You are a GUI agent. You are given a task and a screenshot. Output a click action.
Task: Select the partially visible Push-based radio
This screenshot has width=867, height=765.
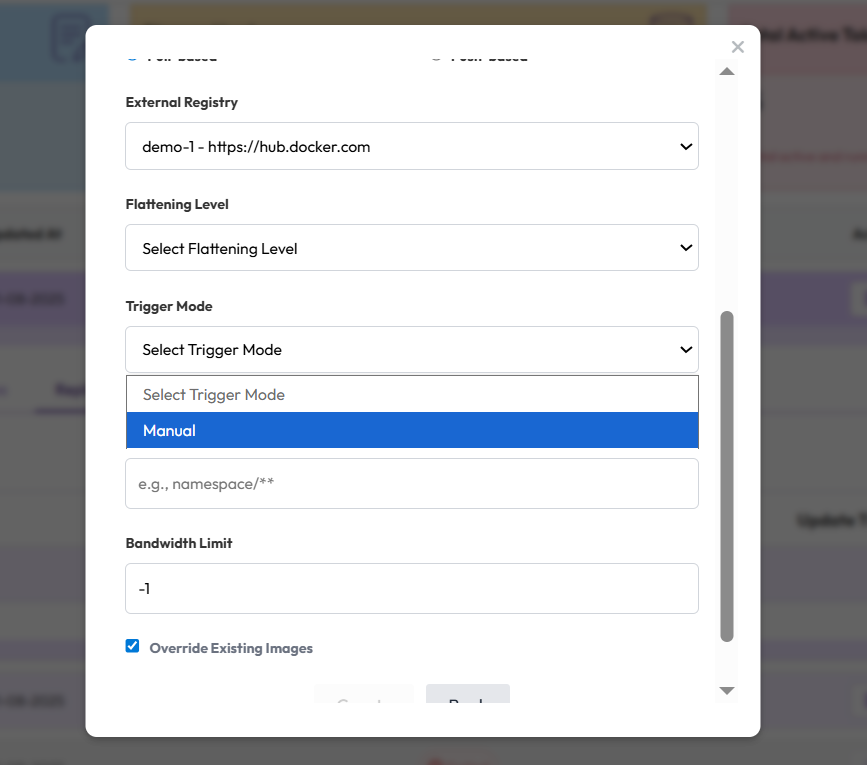[436, 58]
